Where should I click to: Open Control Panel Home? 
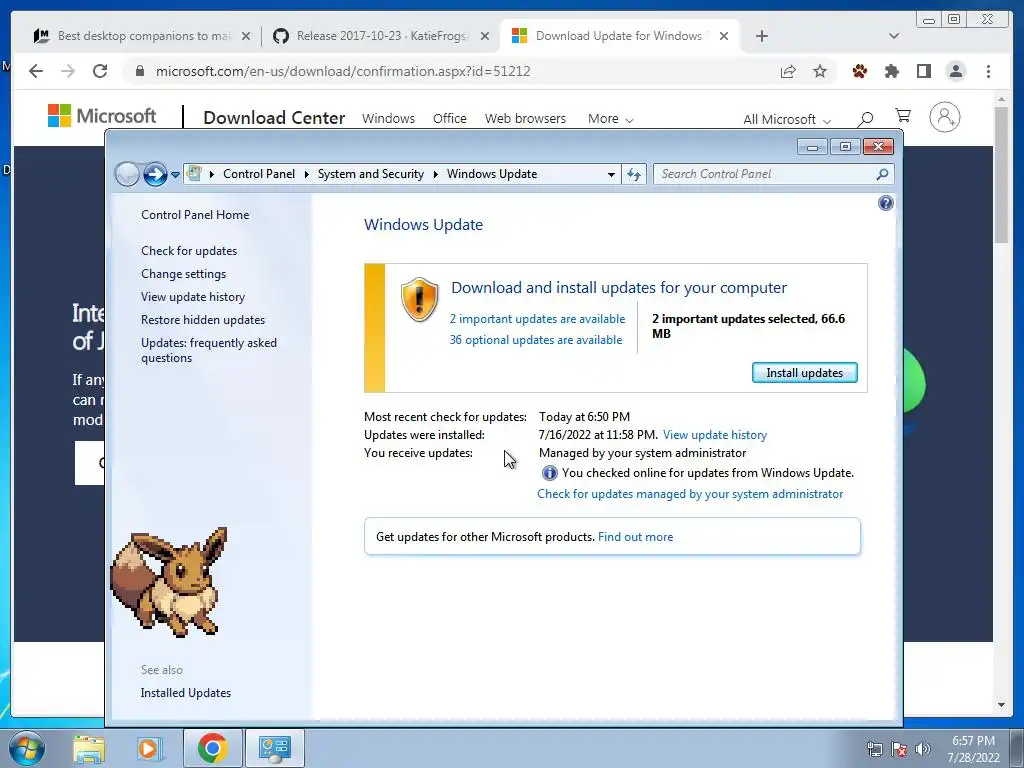[x=195, y=215]
